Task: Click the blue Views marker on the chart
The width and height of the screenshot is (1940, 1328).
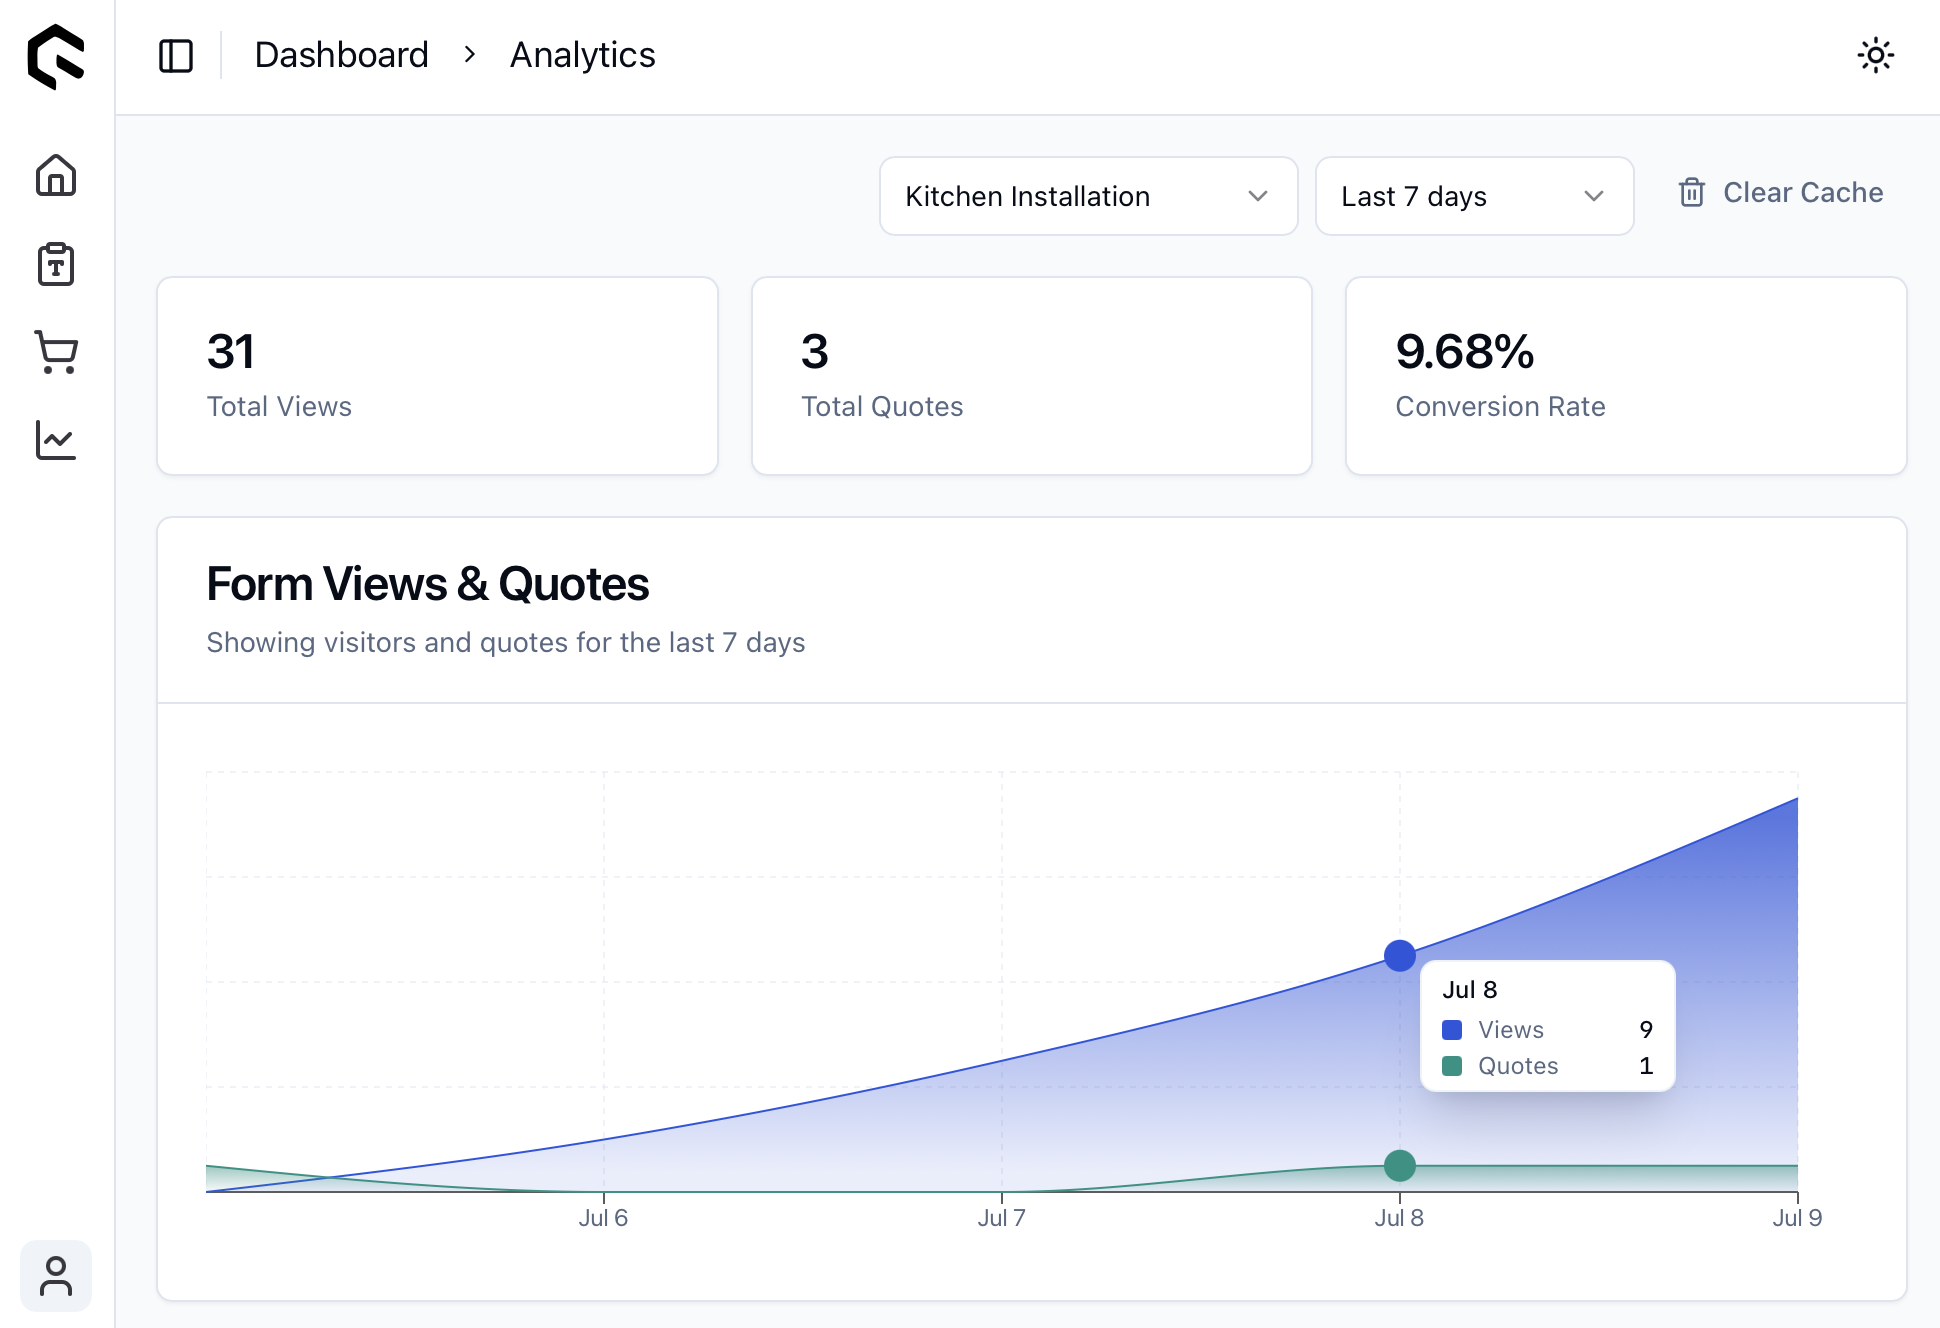Action: 1399,955
